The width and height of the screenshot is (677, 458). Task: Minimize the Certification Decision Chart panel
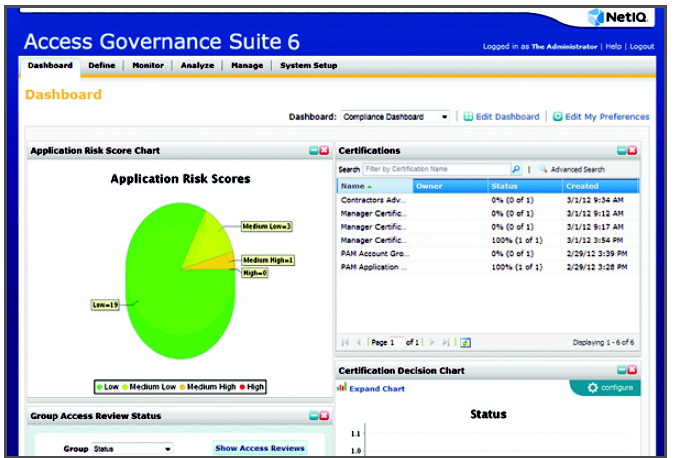(x=622, y=370)
